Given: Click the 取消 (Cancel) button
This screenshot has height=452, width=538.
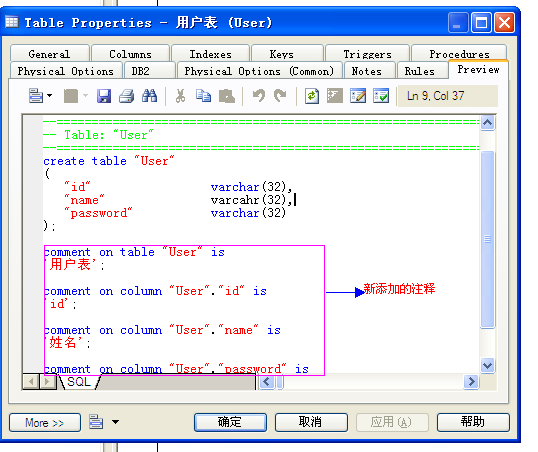Looking at the screenshot, I should tap(311, 422).
